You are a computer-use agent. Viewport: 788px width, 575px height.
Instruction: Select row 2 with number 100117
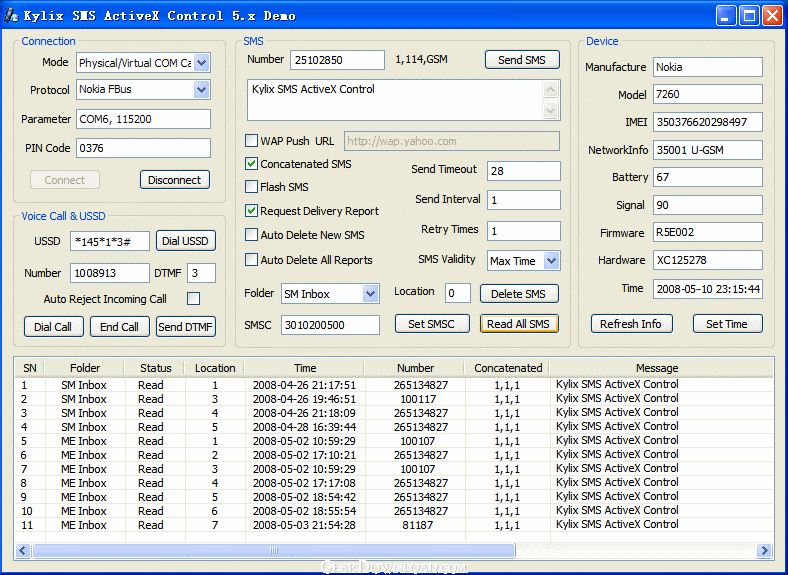click(x=394, y=399)
